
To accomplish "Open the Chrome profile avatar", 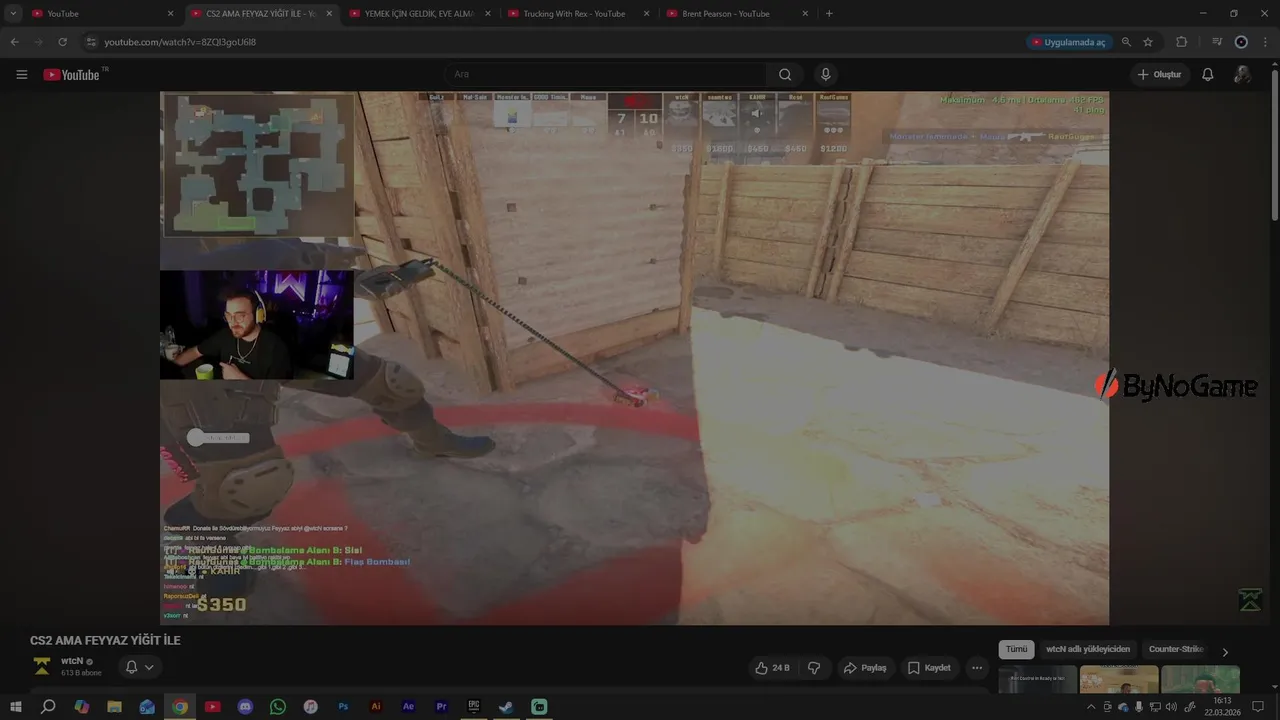I will (1241, 42).
